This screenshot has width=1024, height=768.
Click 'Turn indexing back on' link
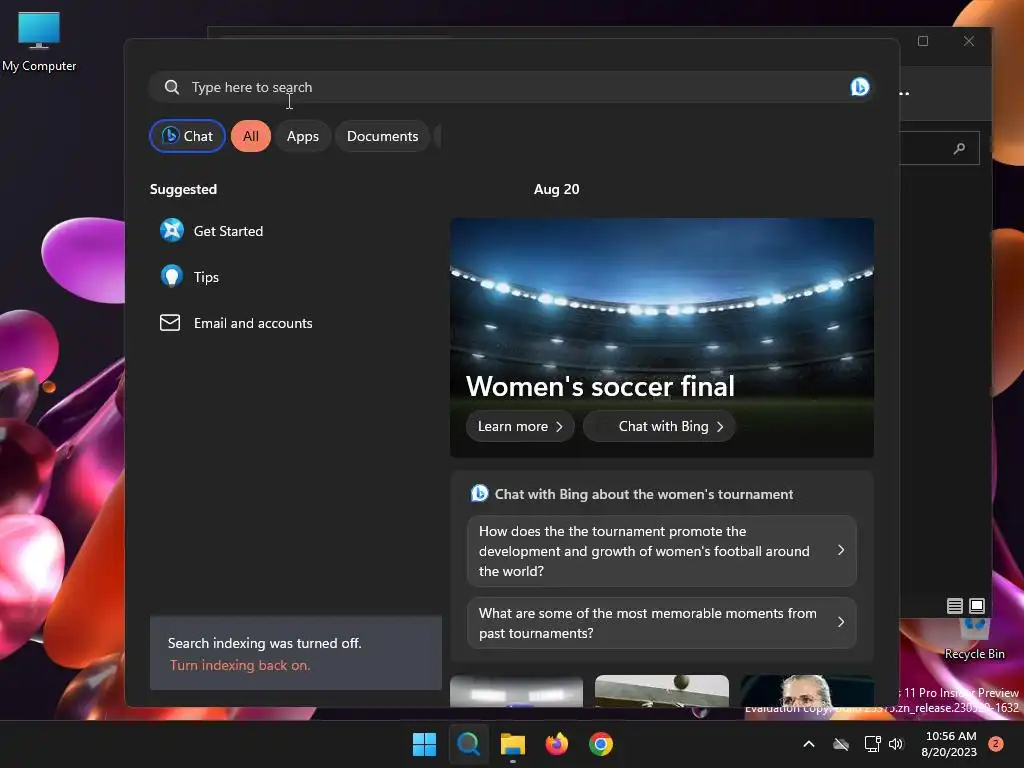[240, 665]
